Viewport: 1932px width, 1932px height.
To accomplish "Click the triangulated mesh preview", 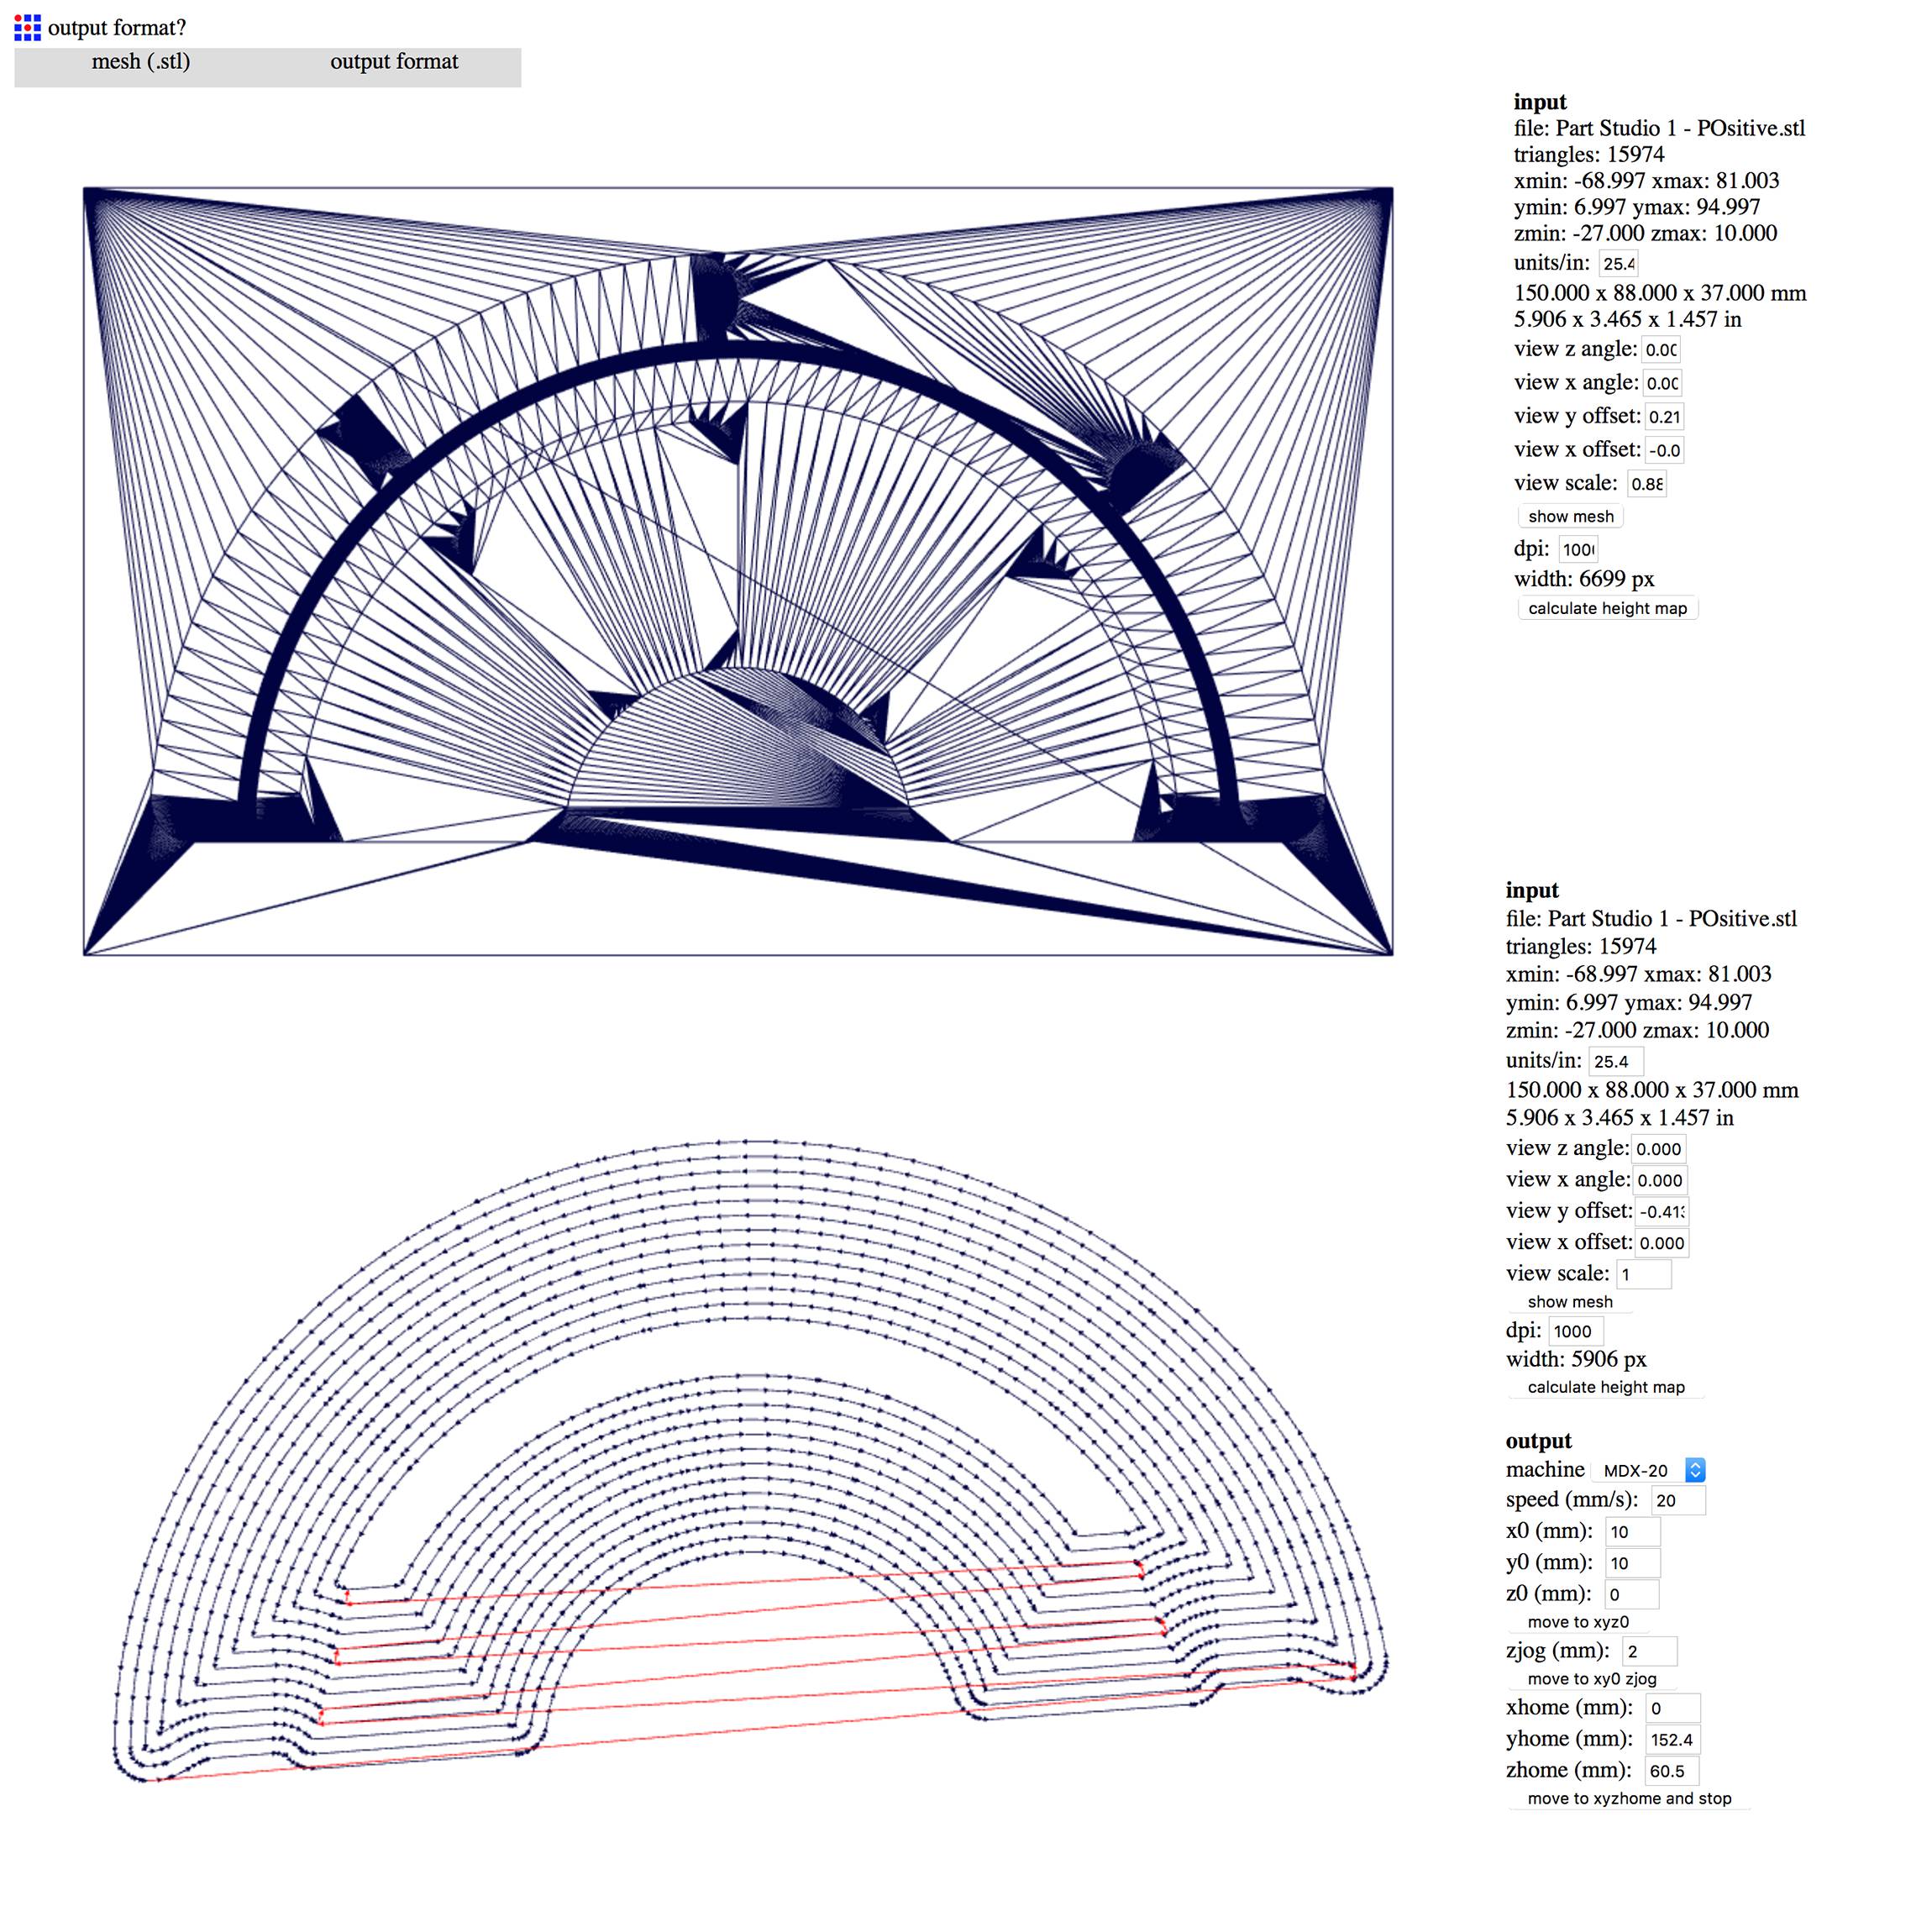I will tap(738, 571).
